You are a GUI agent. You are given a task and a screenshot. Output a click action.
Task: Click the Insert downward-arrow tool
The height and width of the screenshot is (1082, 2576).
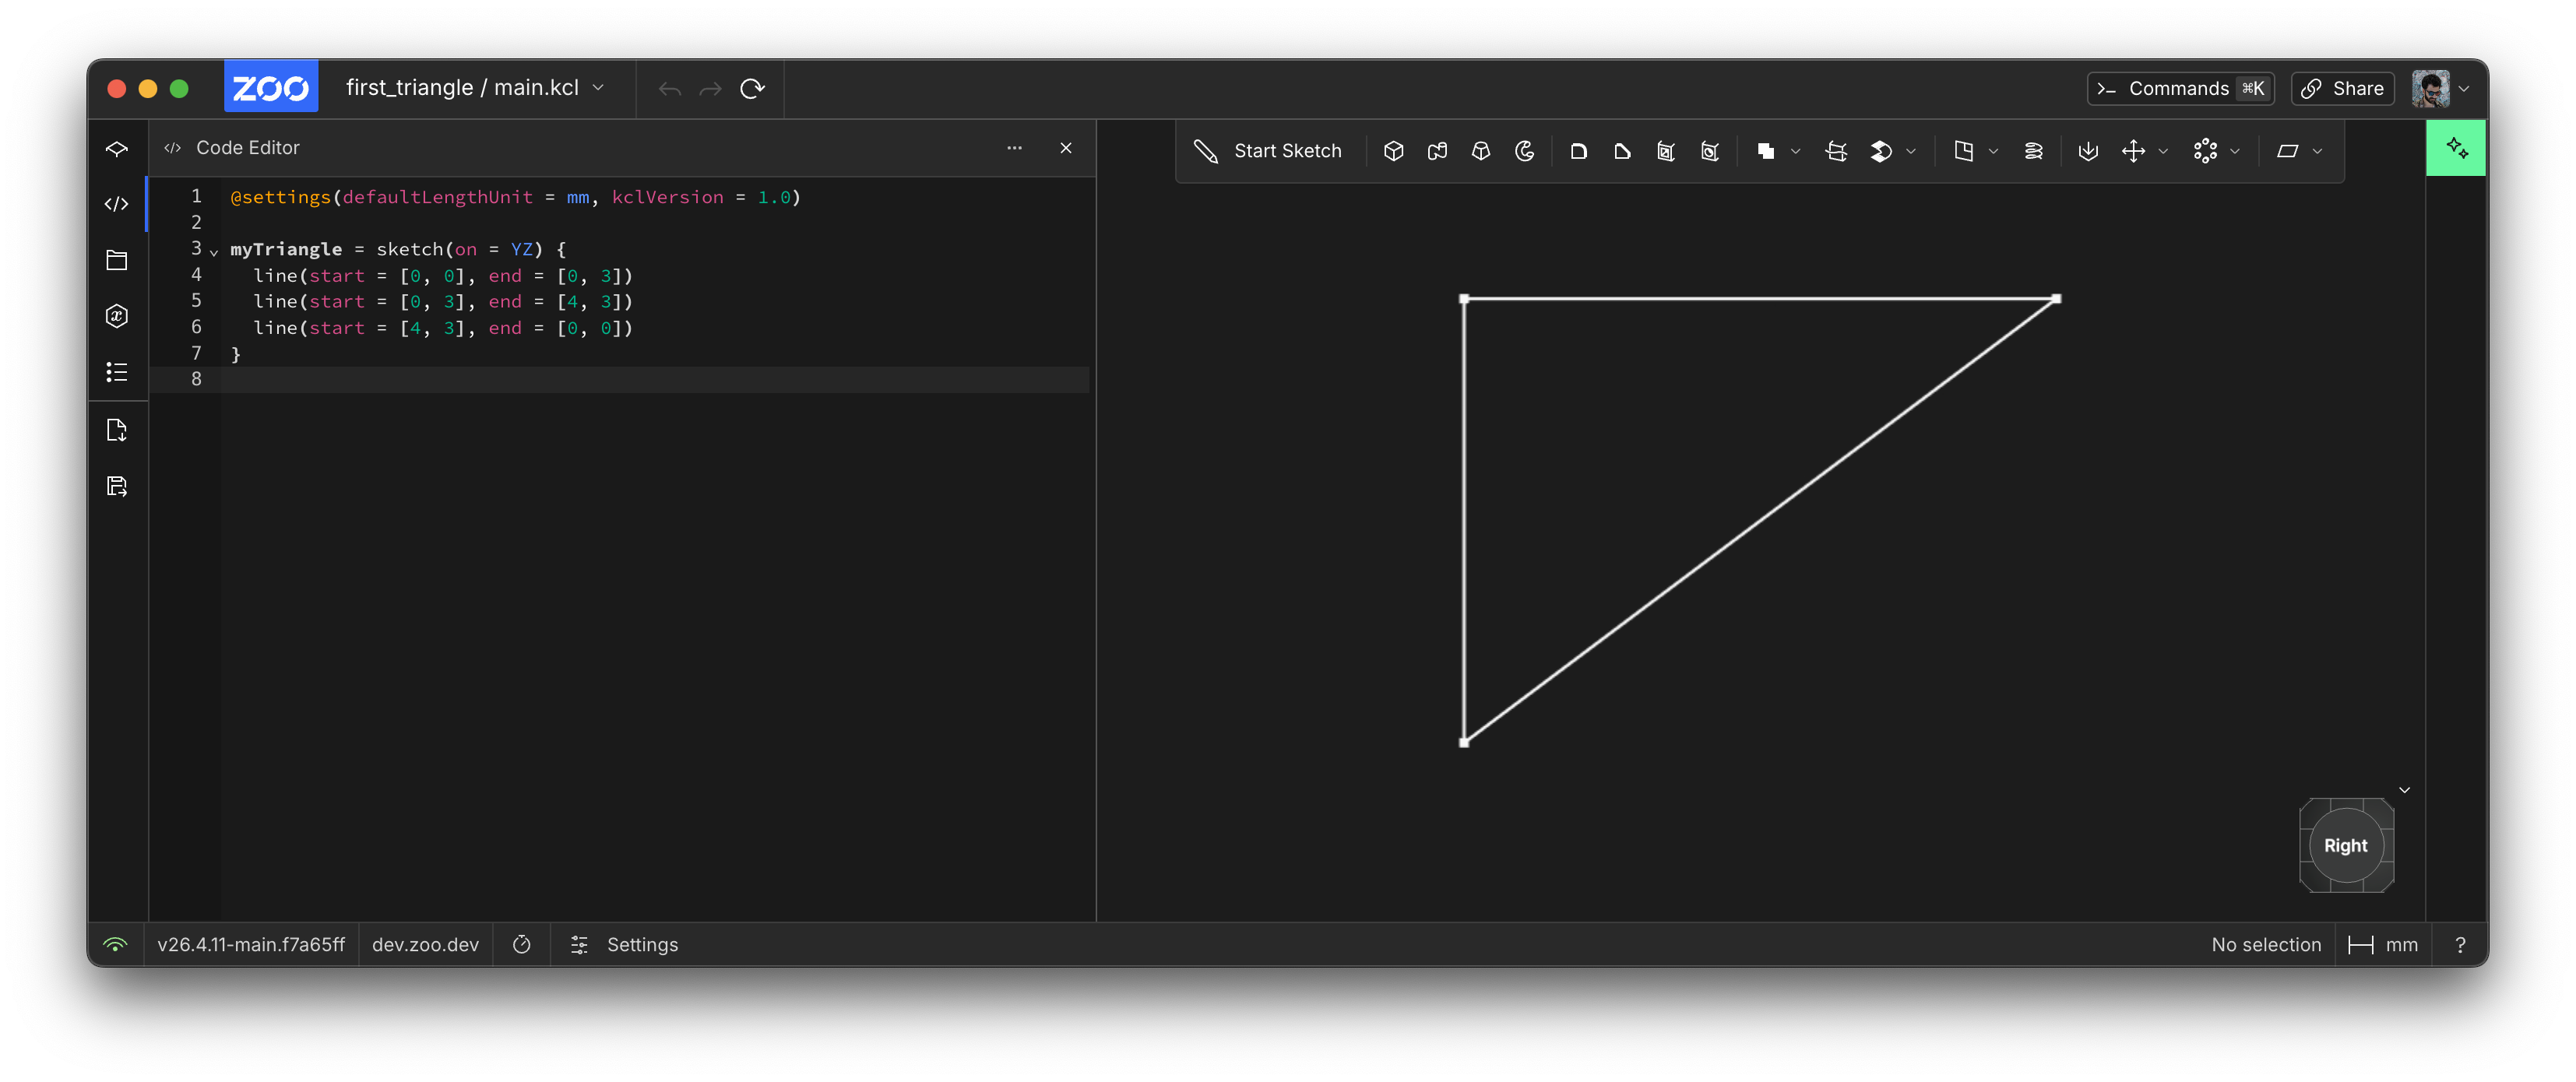click(2088, 151)
